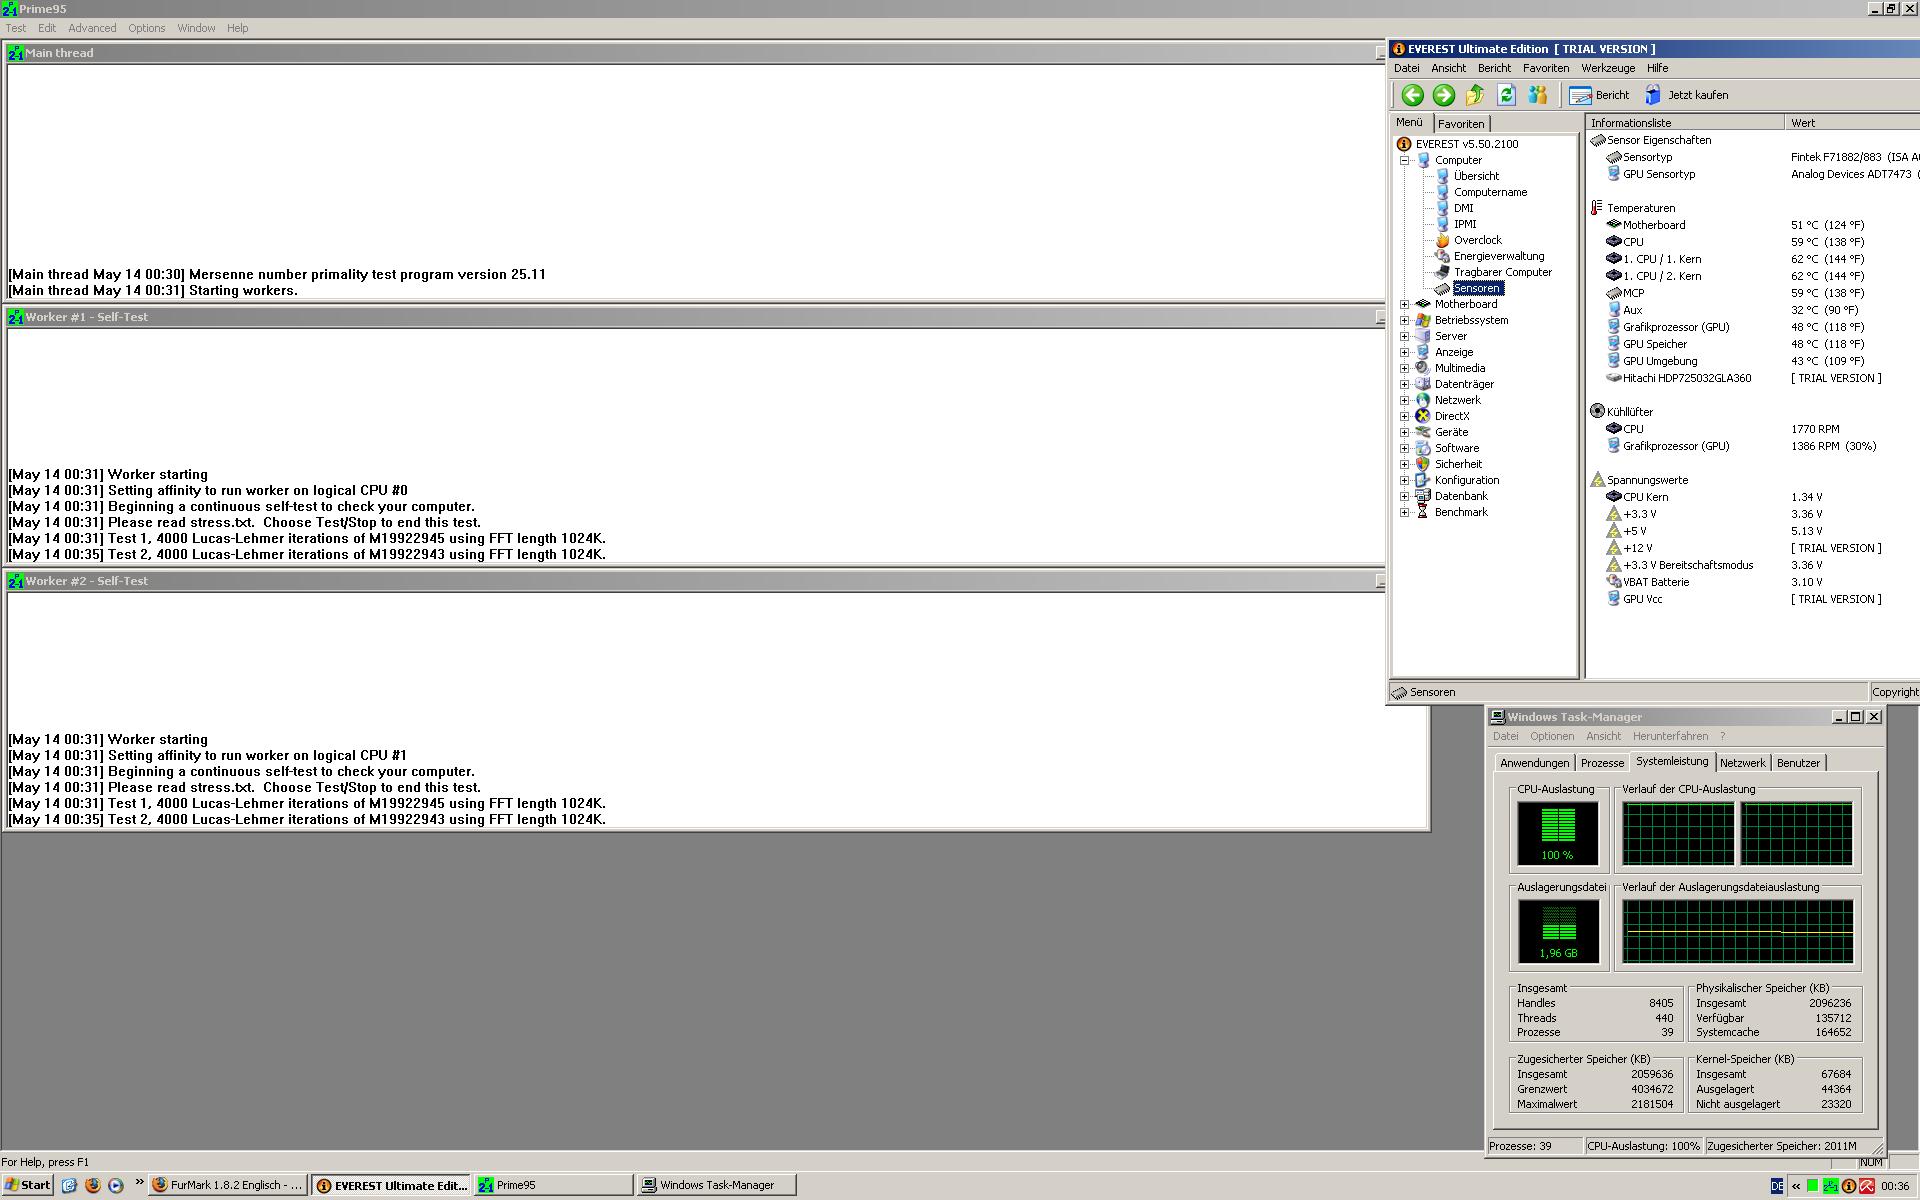Switch to the Task-Manager Prozesse tab

pos(1602,763)
